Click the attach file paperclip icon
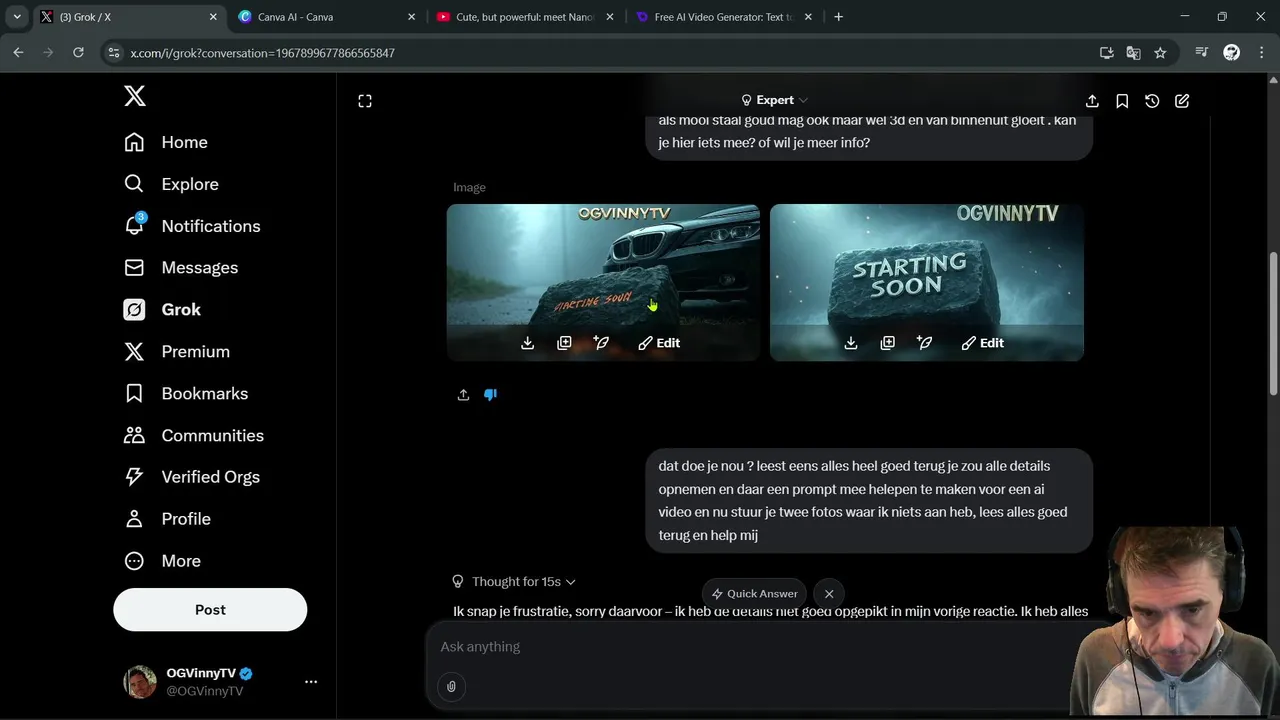The width and height of the screenshot is (1280, 720). (451, 686)
